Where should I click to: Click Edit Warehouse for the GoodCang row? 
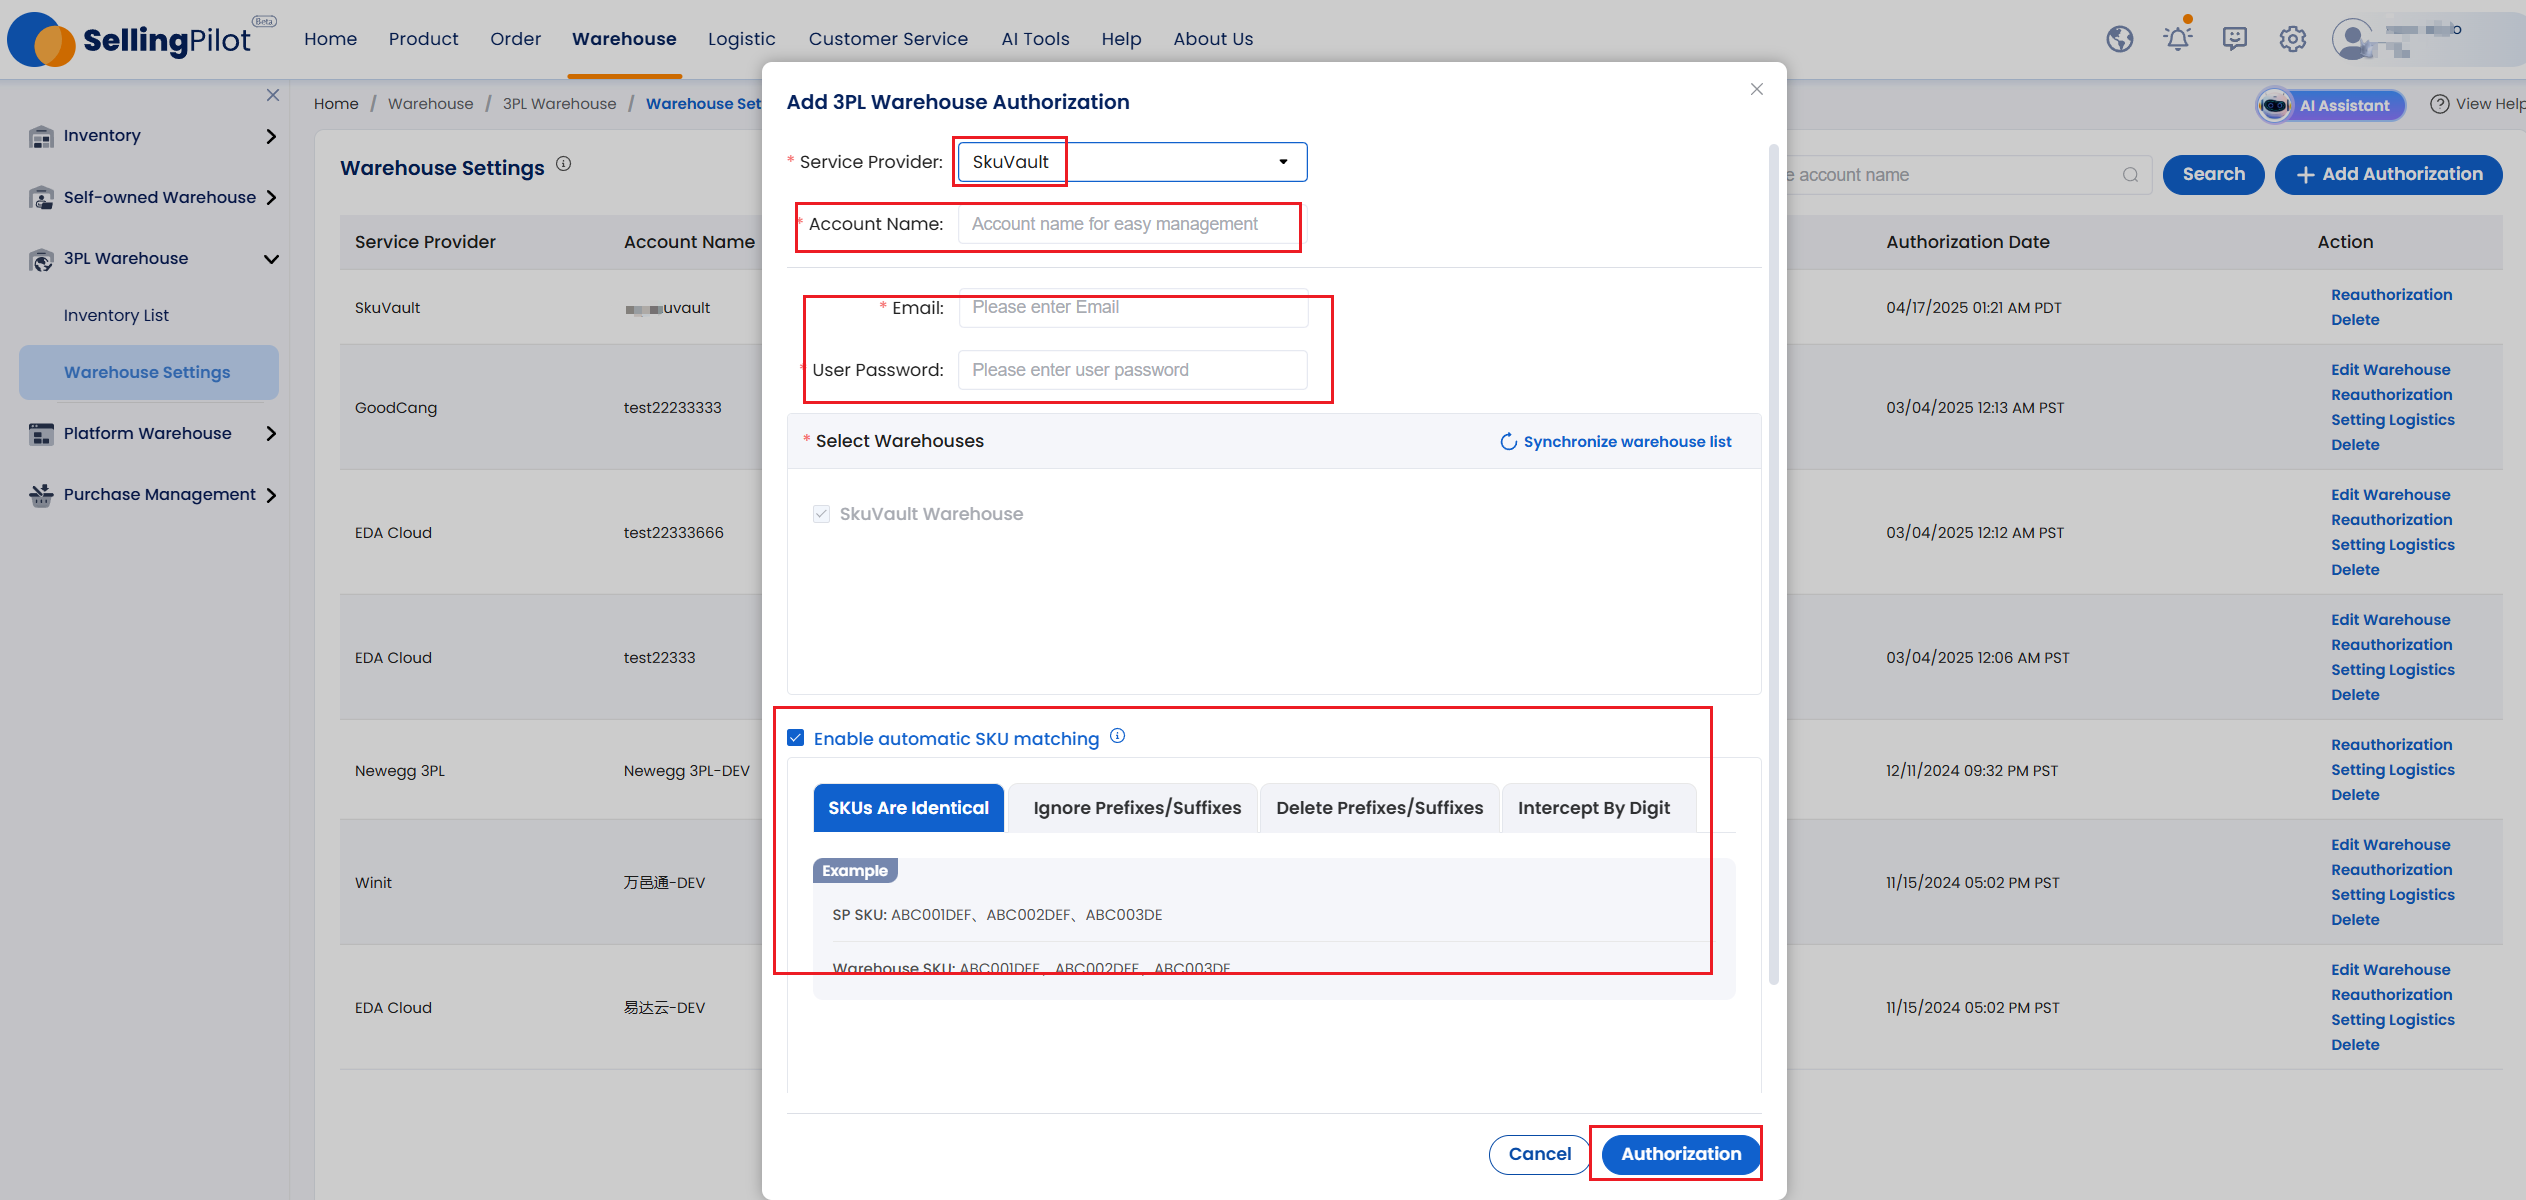tap(2390, 370)
